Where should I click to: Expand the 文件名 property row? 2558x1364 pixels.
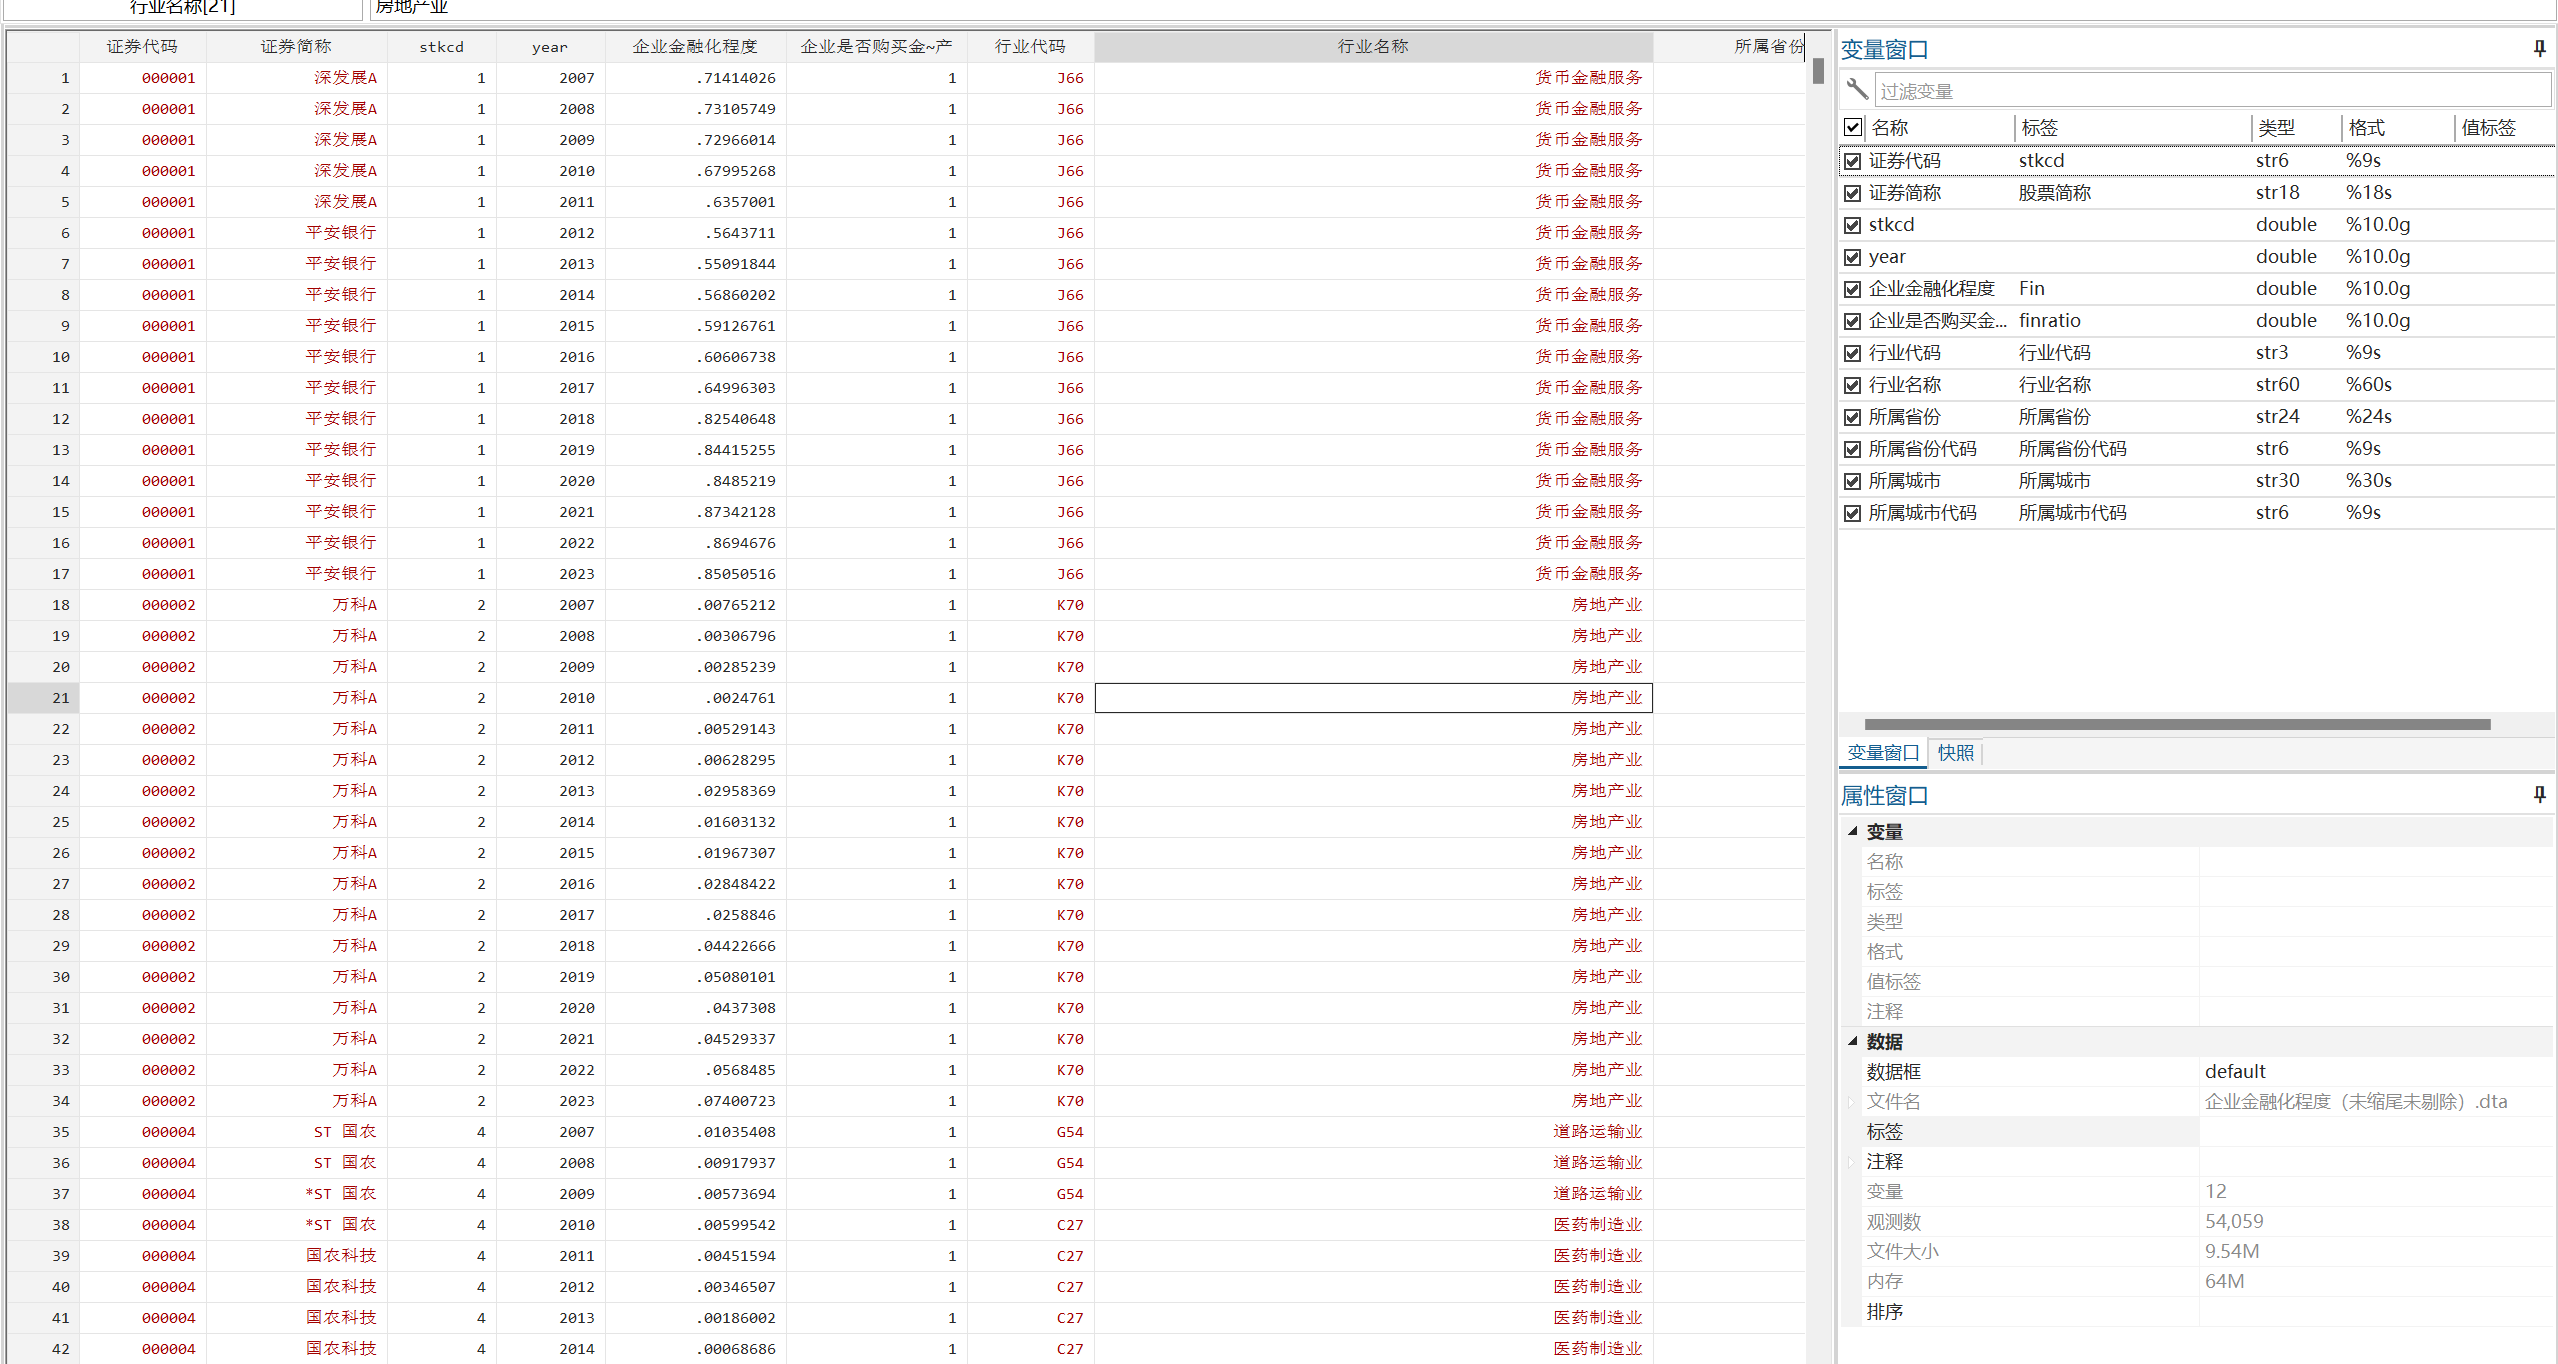tap(1852, 1101)
